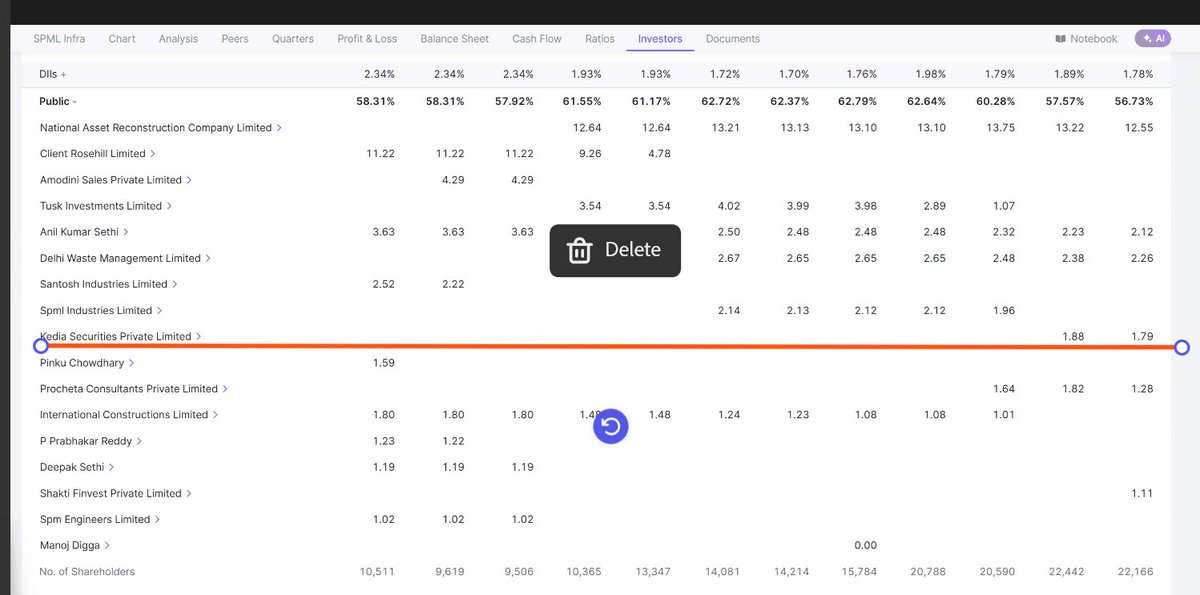
Task: Click chevron beside Amodini Sales Private Limited
Action: [189, 180]
